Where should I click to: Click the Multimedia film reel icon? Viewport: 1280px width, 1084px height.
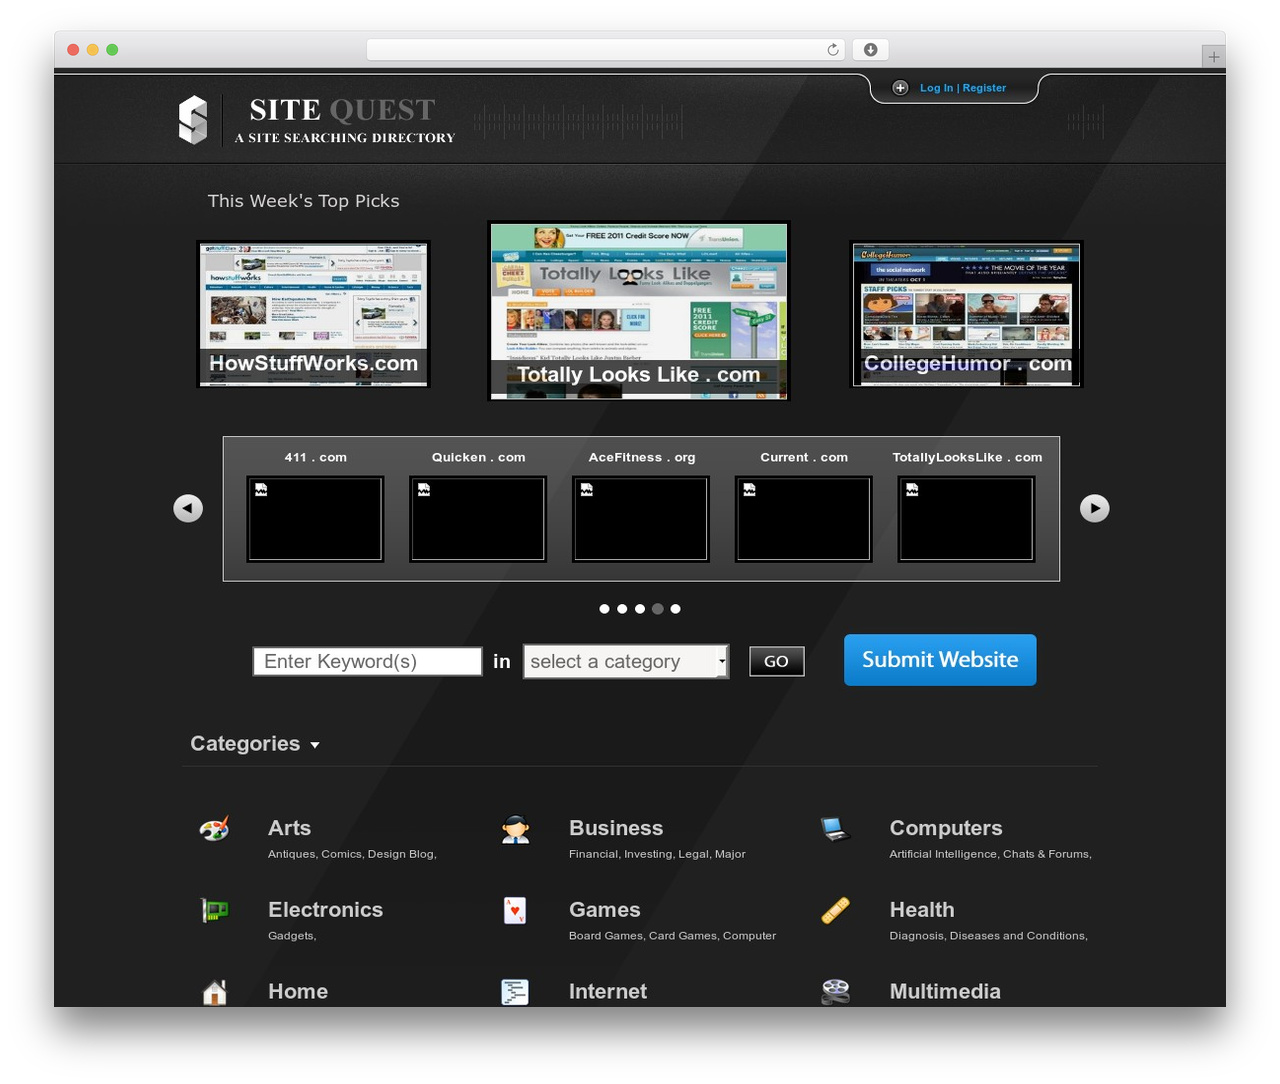click(835, 992)
